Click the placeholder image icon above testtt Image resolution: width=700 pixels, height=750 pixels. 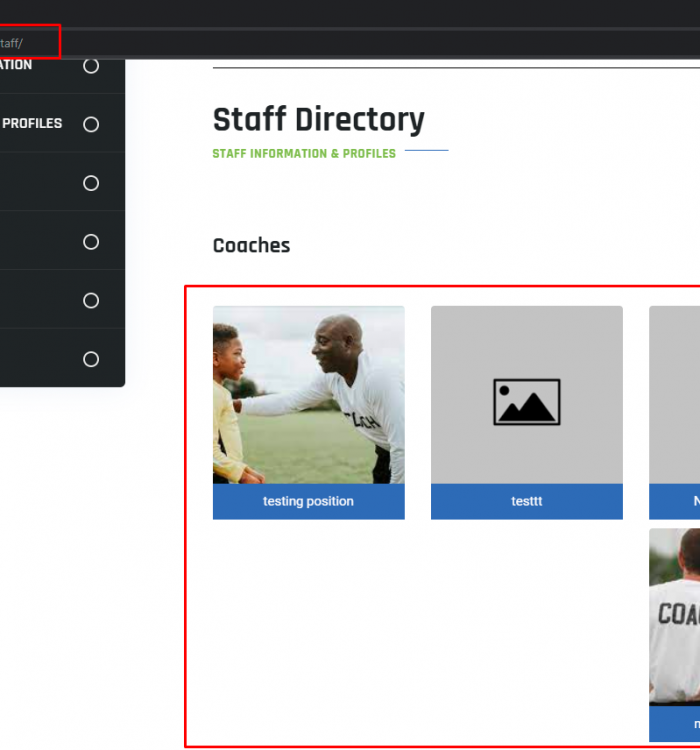527,402
